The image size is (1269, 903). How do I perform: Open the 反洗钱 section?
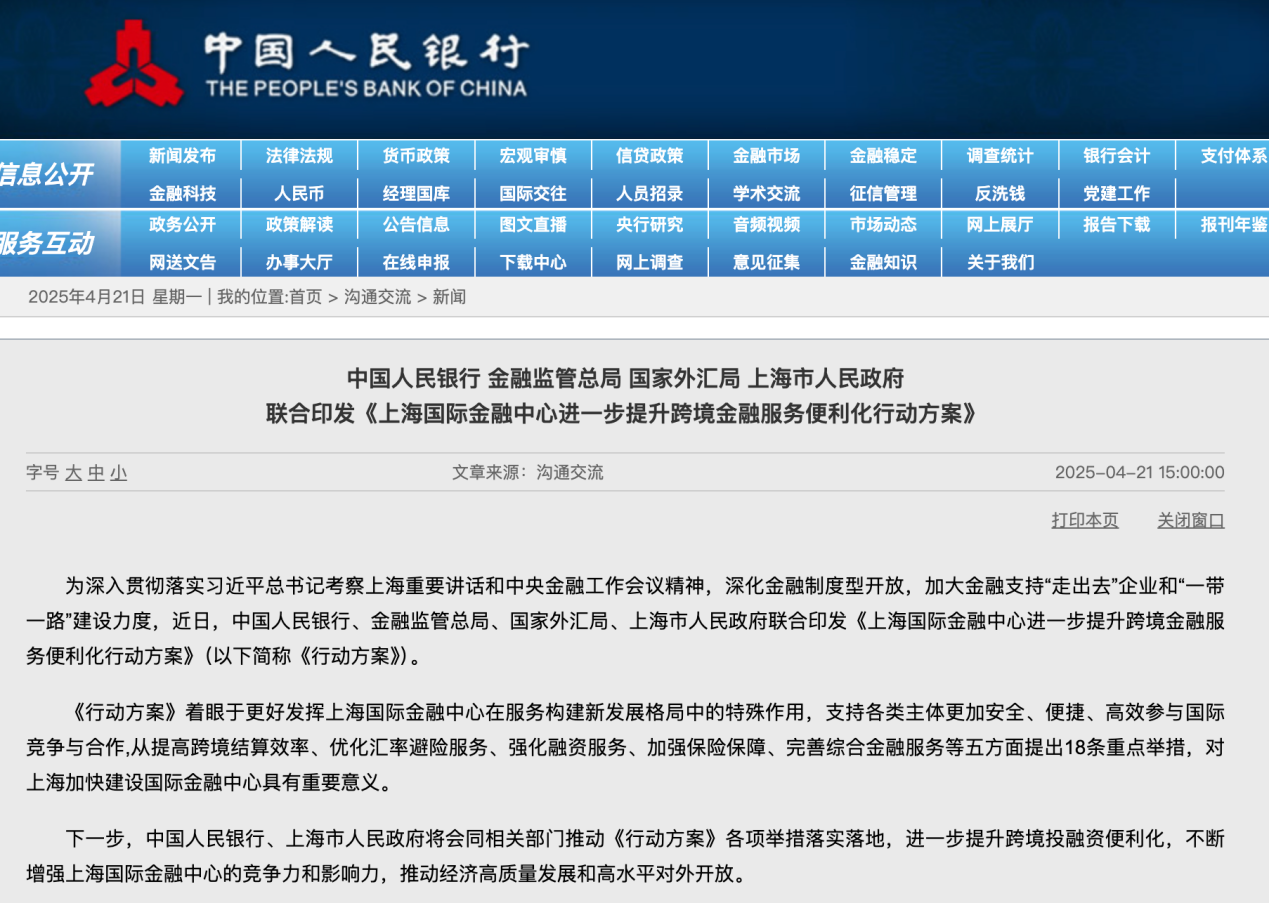tap(1000, 193)
